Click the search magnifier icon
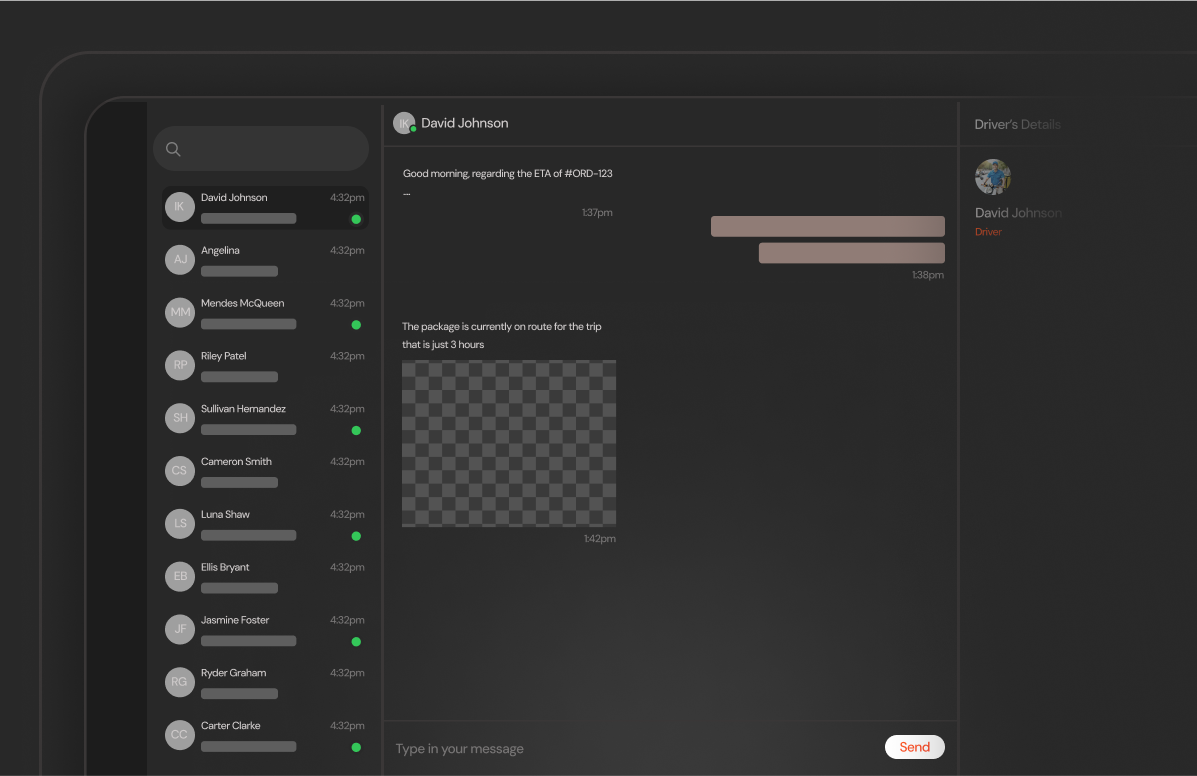Viewport: 1197px width, 776px height. (173, 149)
